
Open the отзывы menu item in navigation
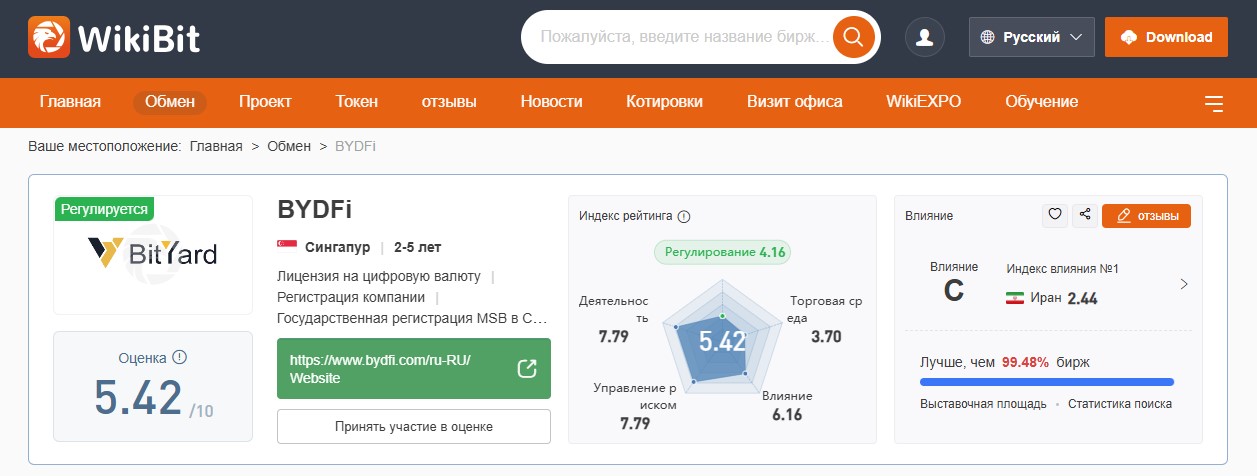pos(449,102)
